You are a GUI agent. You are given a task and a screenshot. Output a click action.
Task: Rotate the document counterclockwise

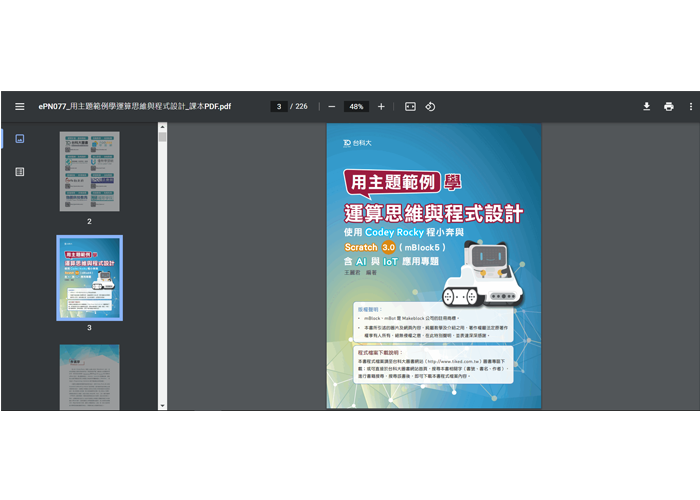(430, 106)
